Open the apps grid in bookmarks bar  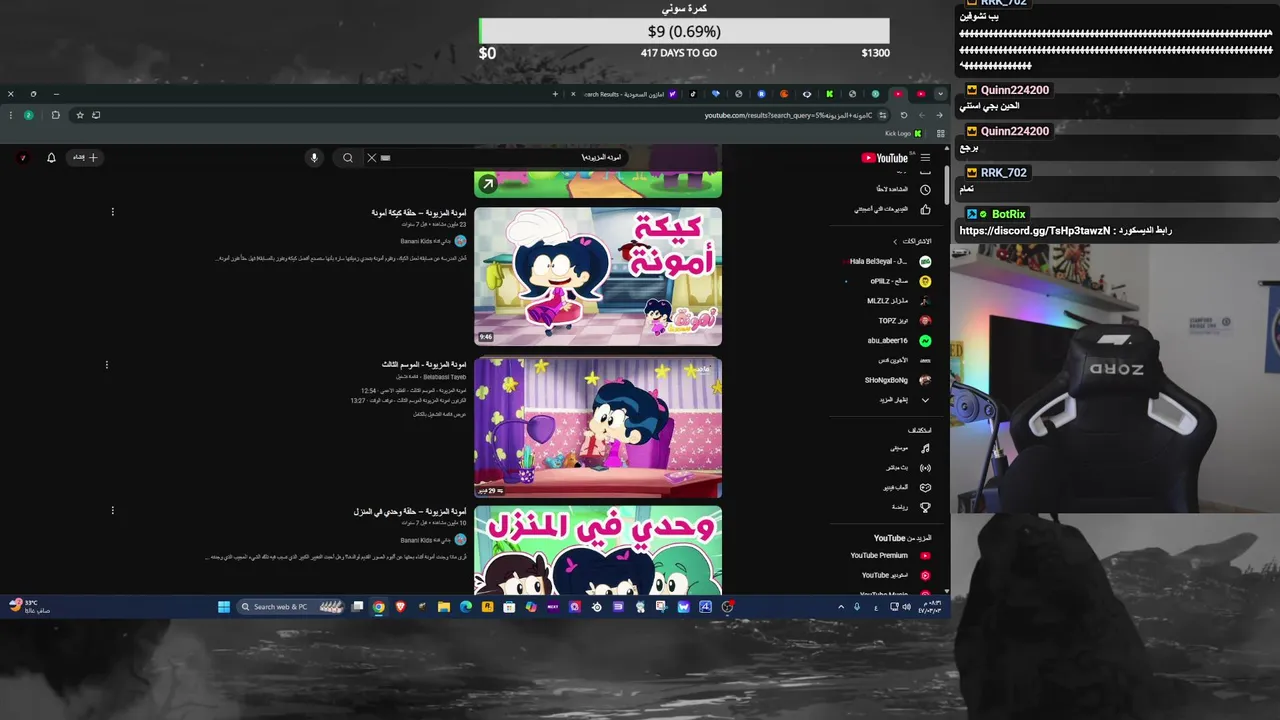point(940,133)
